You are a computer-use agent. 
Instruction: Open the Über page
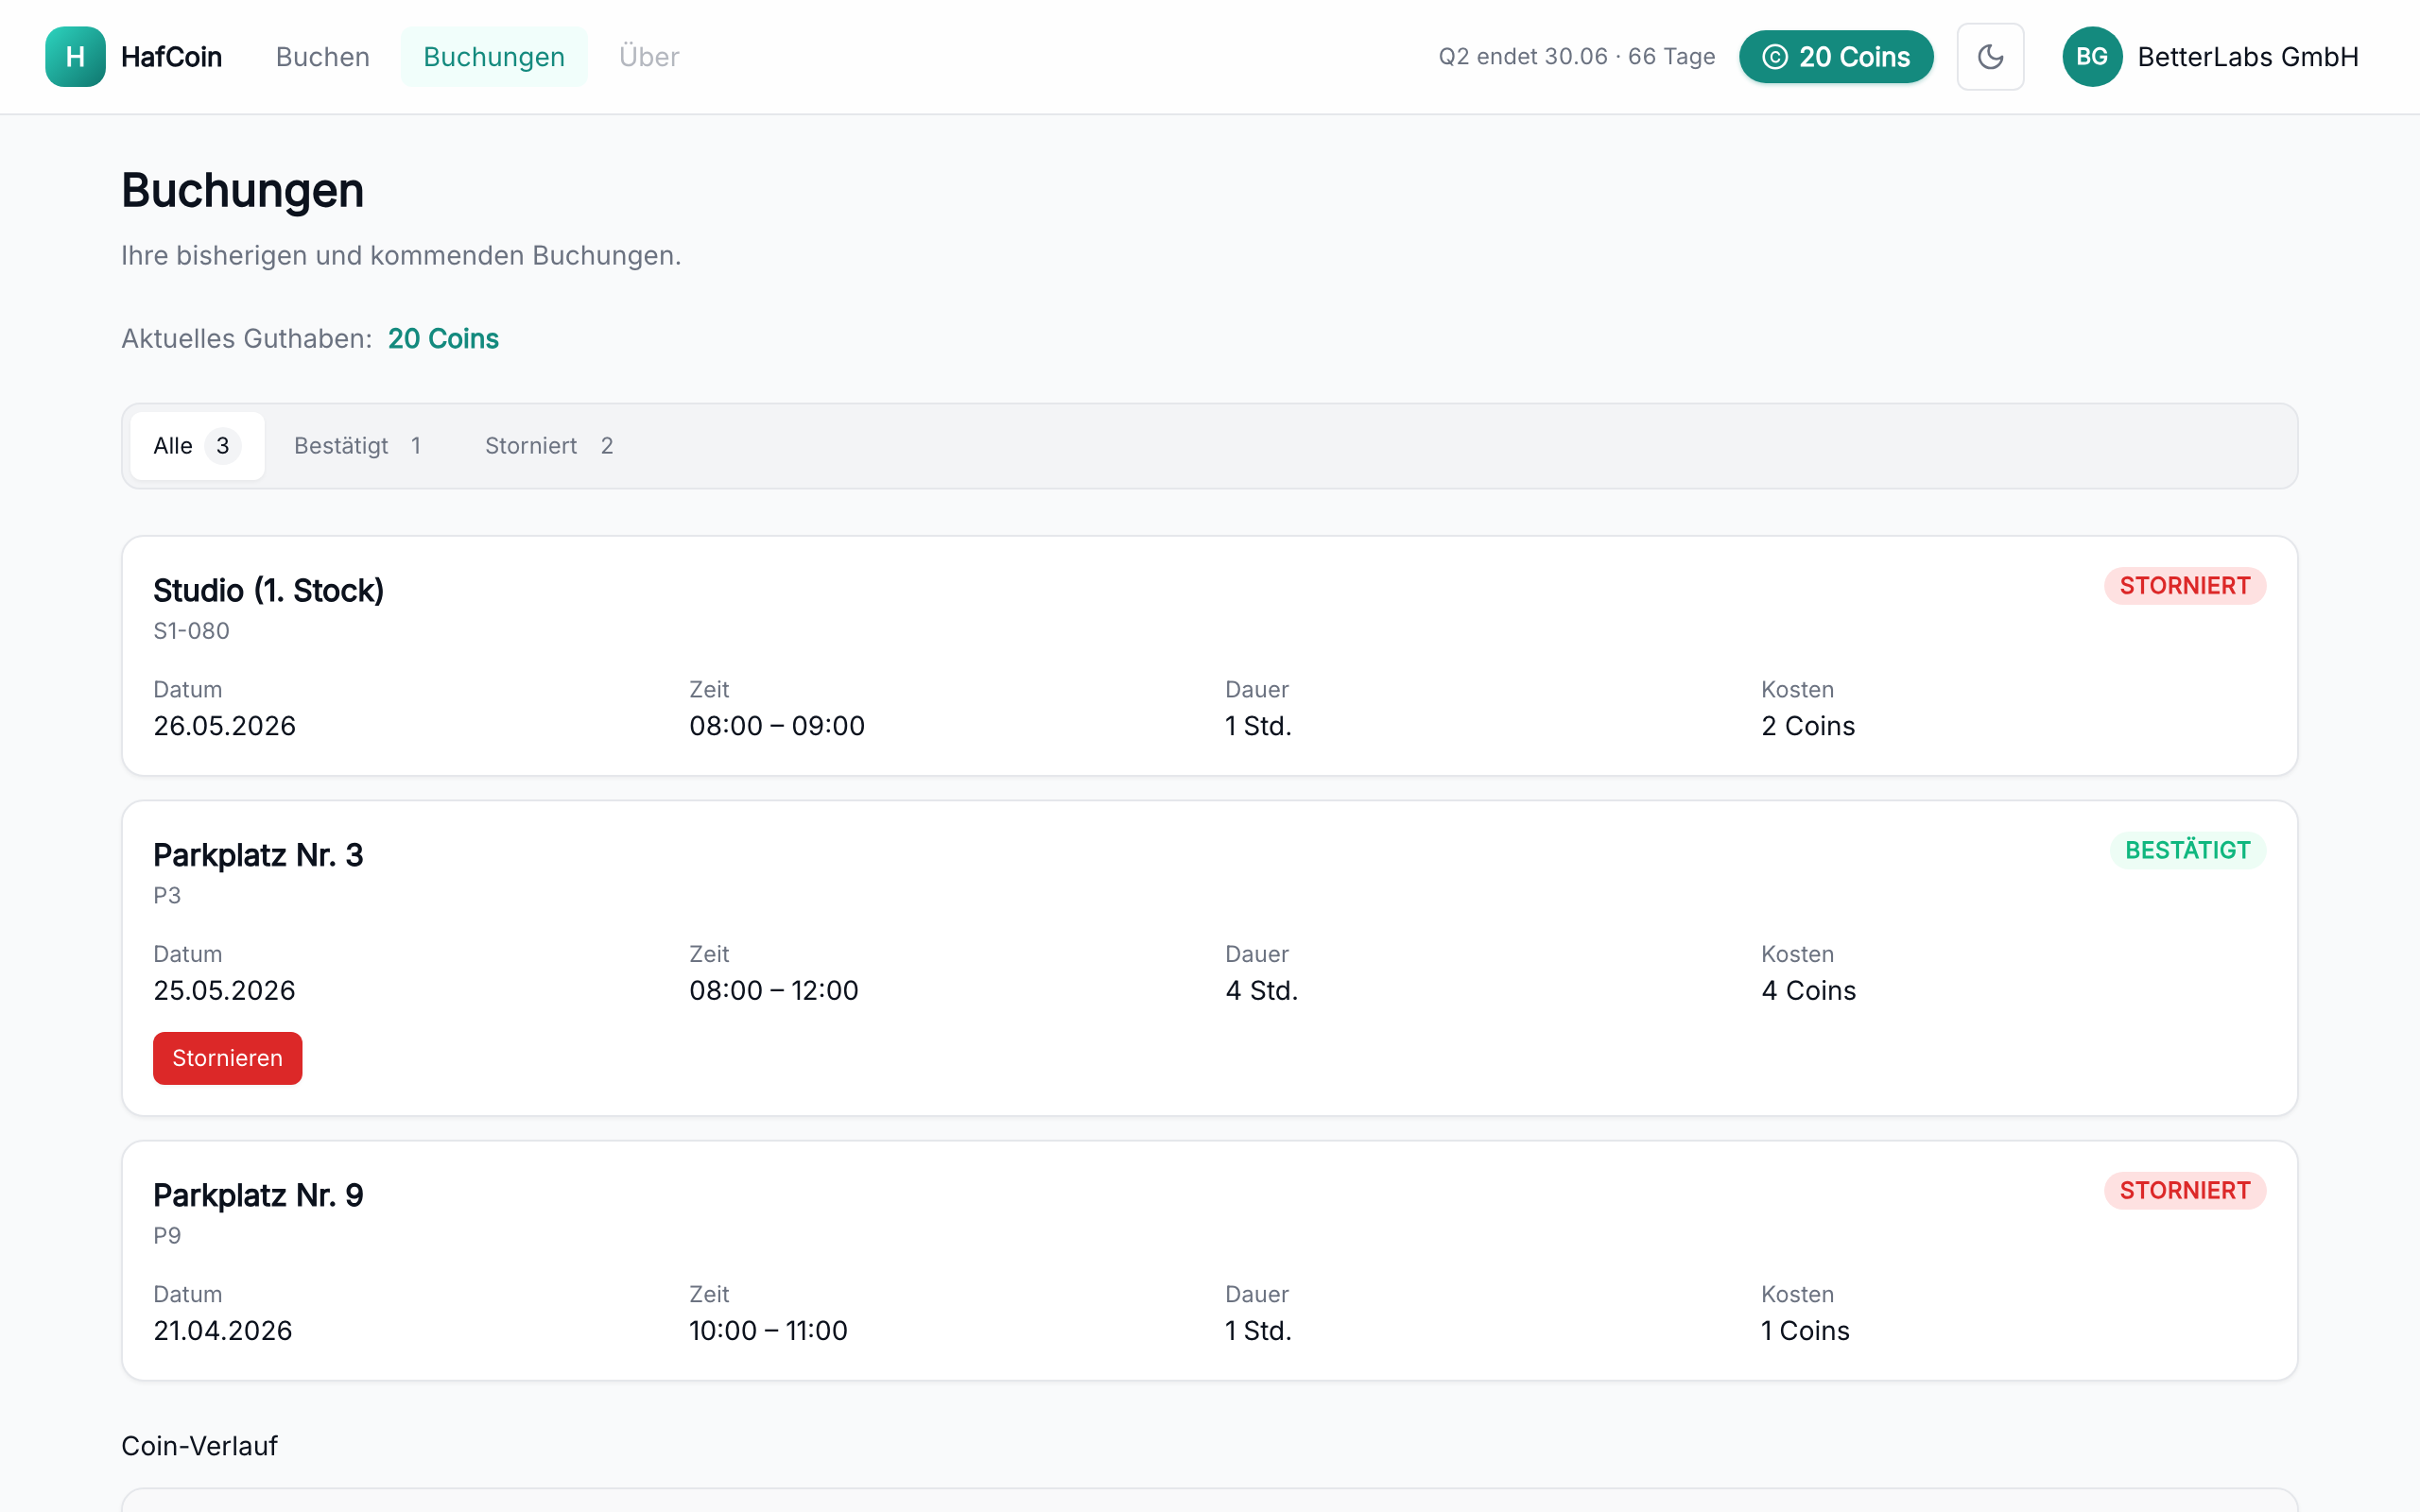tap(649, 57)
